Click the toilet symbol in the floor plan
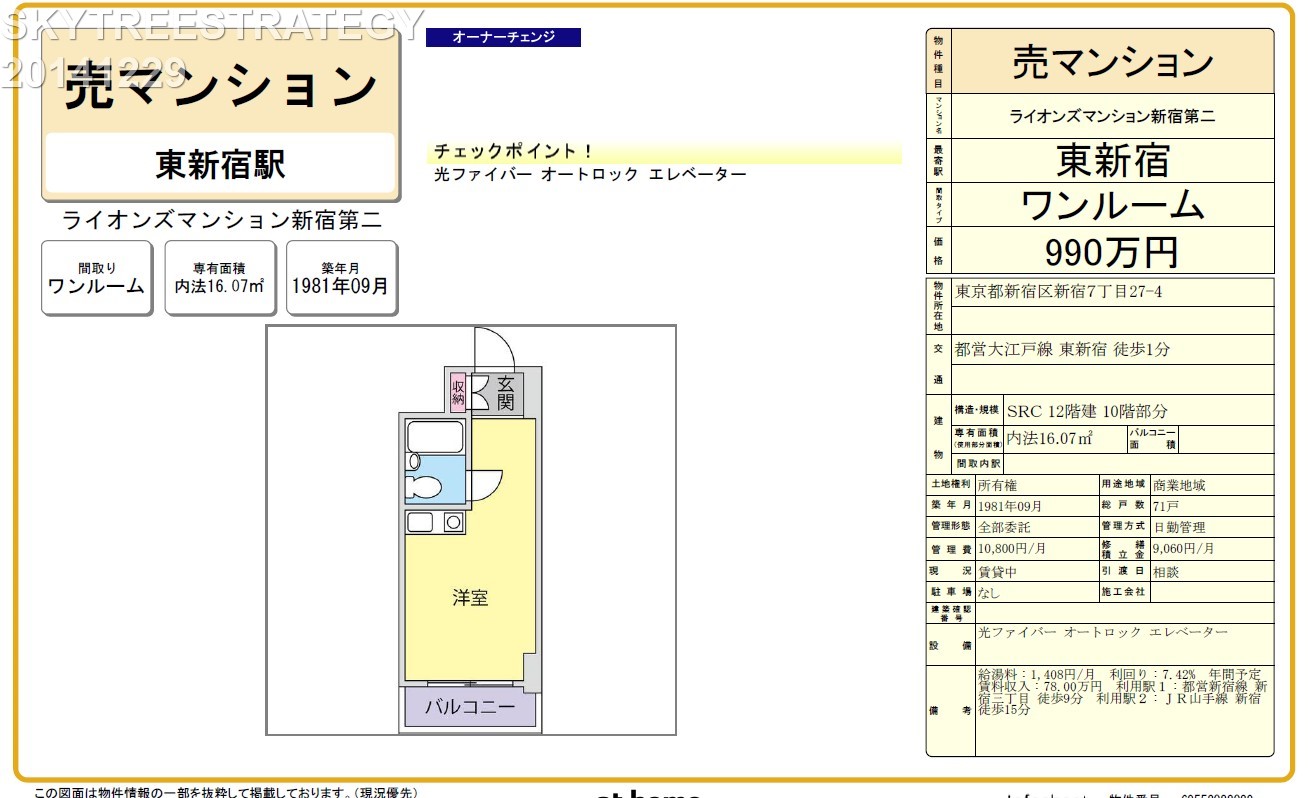The image size is (1312, 798). coord(422,487)
